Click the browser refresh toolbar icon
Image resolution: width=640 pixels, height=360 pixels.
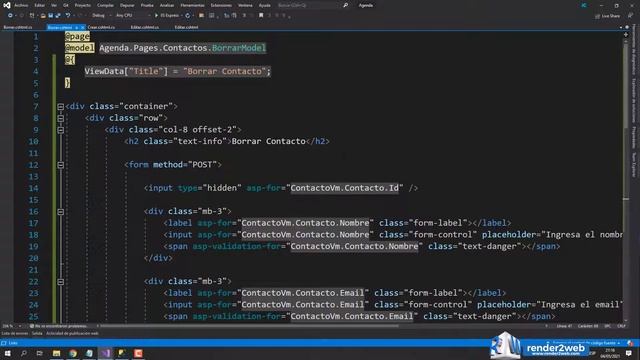tap(188, 16)
